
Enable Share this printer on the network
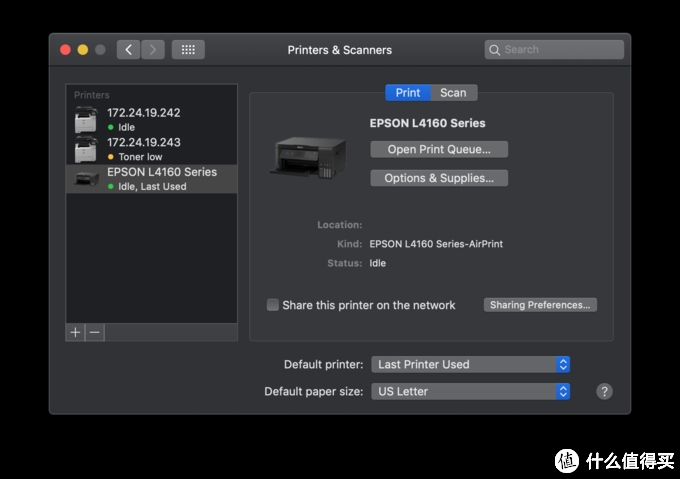point(273,305)
